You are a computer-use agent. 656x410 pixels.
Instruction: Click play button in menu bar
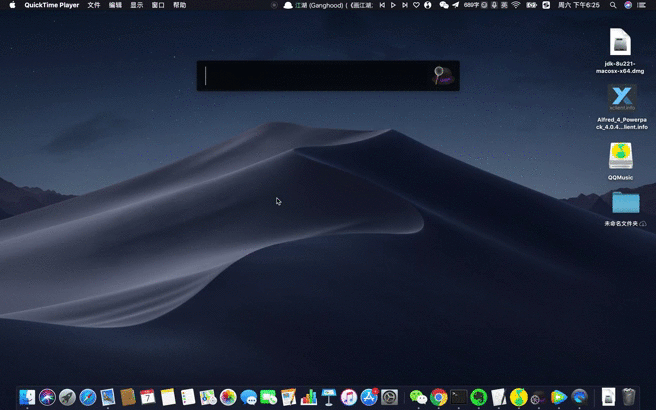click(393, 5)
